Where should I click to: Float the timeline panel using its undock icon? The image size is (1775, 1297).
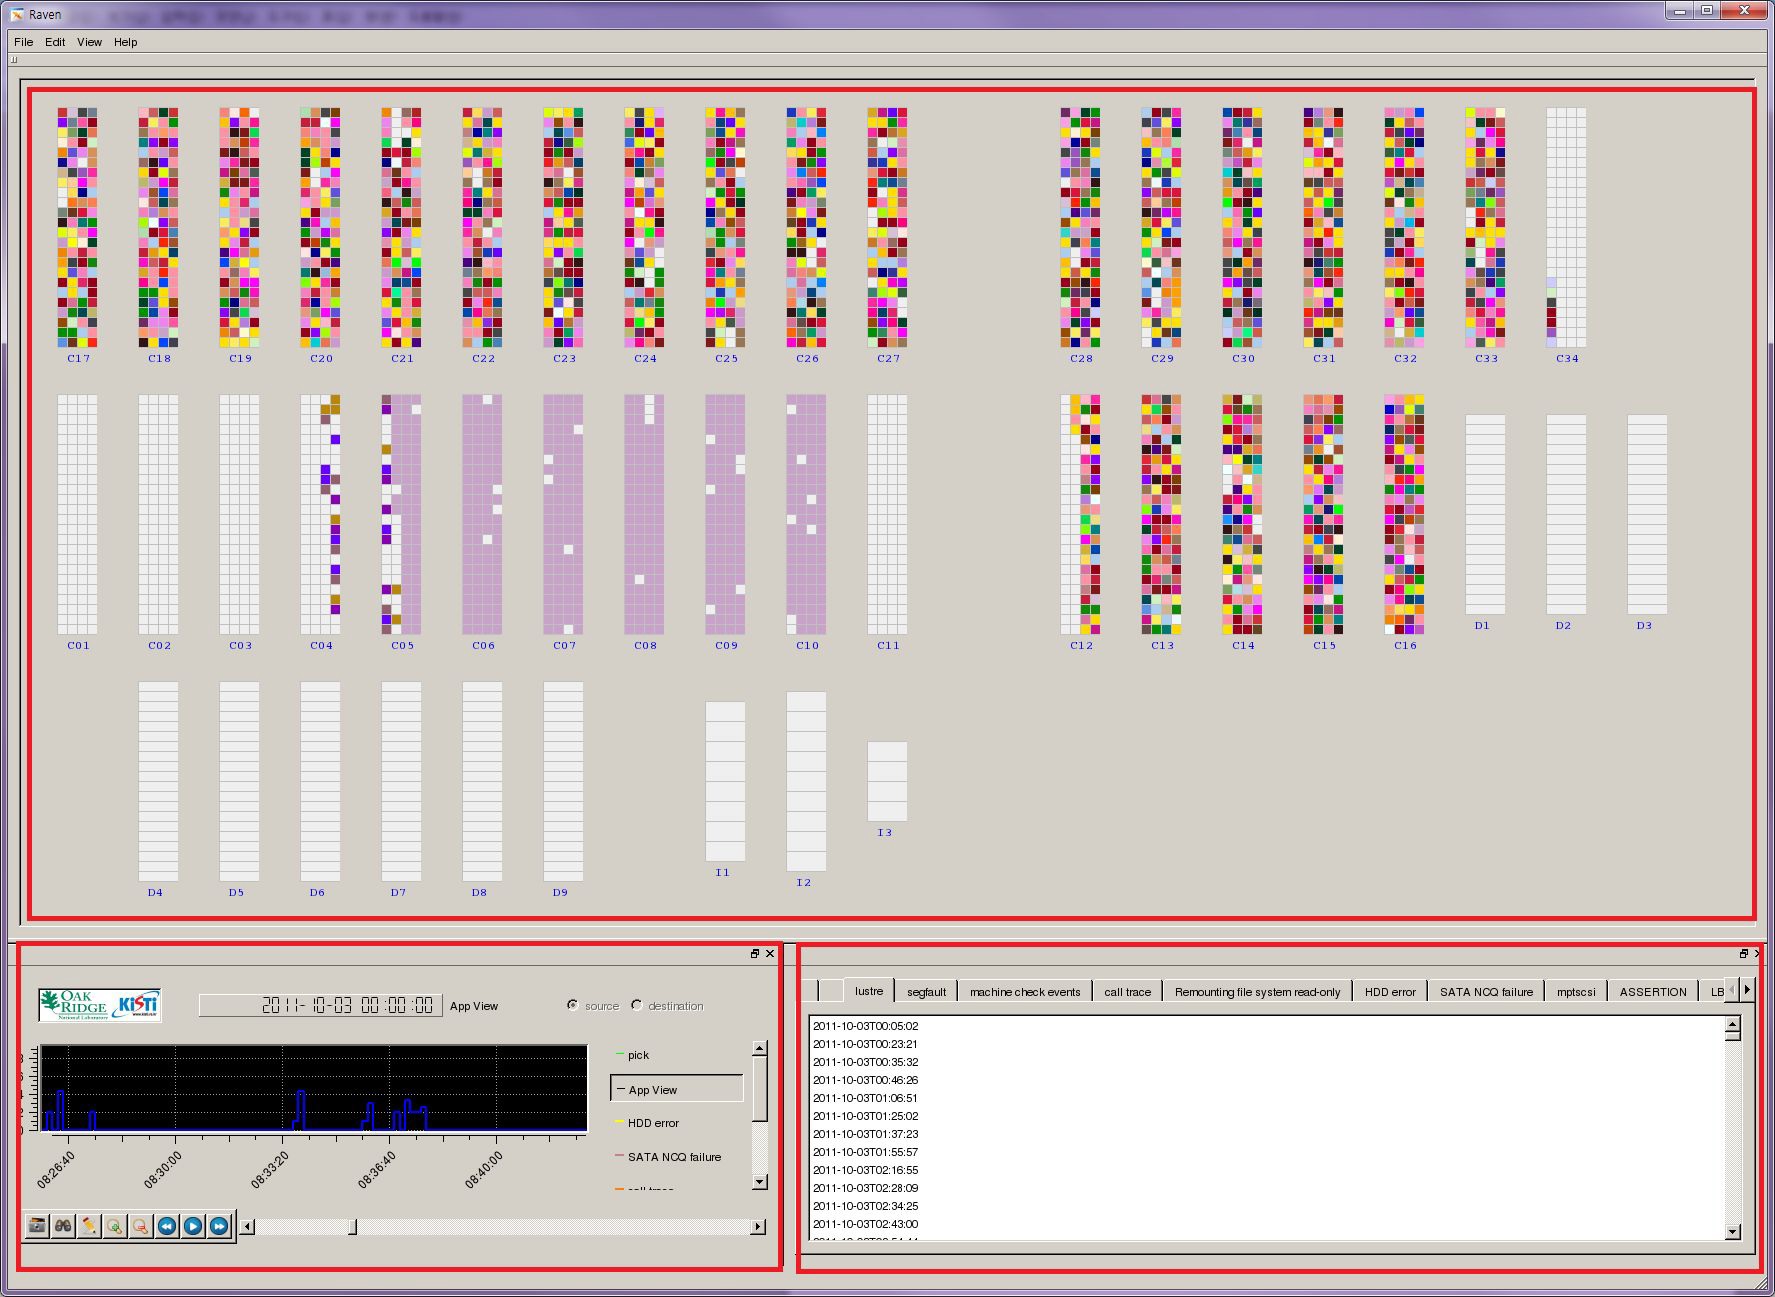[x=755, y=953]
